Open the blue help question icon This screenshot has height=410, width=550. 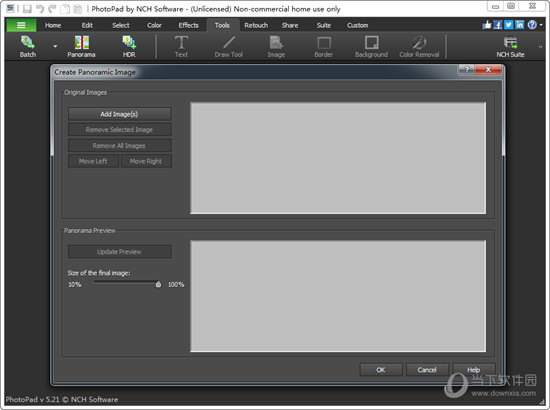point(532,25)
